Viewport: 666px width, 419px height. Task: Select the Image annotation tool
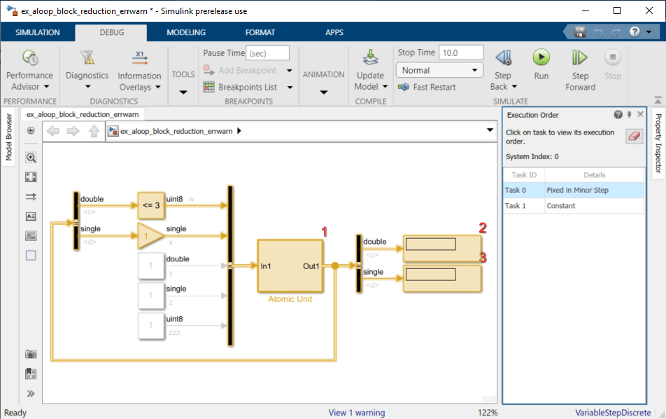(31, 235)
